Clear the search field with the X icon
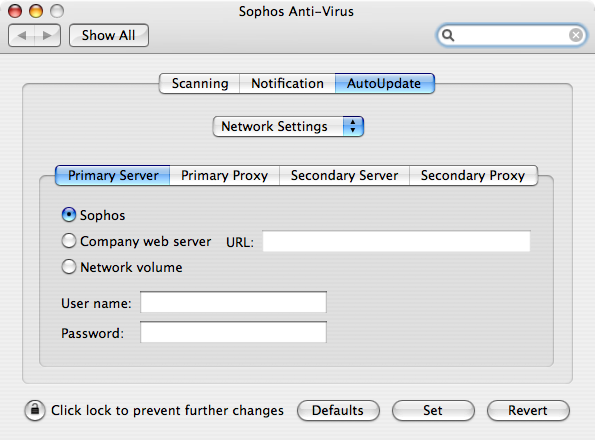 pos(576,35)
